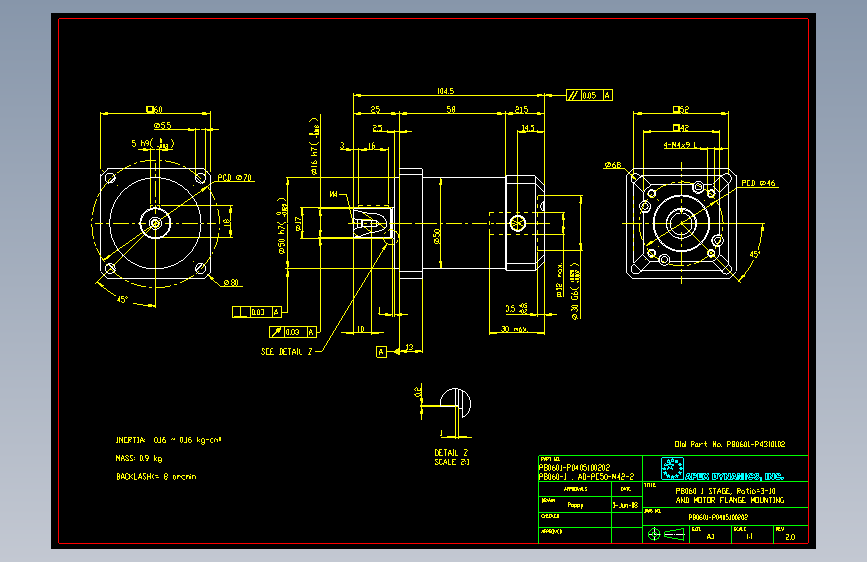Screen dimensions: 867x562
Task: Click the projection symbol in the title block
Action: coord(666,534)
